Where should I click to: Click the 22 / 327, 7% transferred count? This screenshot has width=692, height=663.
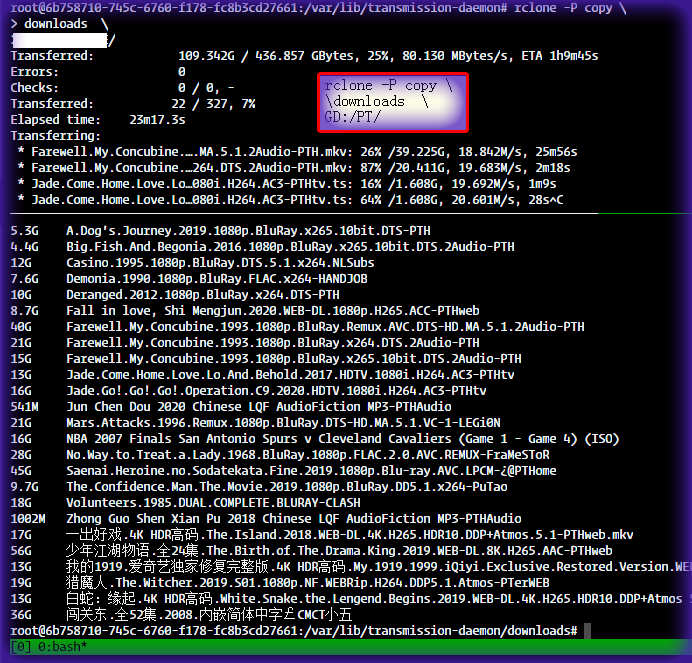click(213, 104)
